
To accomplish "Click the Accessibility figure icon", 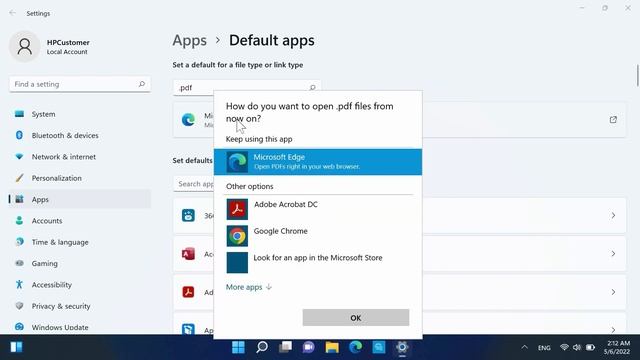I will click(x=19, y=284).
